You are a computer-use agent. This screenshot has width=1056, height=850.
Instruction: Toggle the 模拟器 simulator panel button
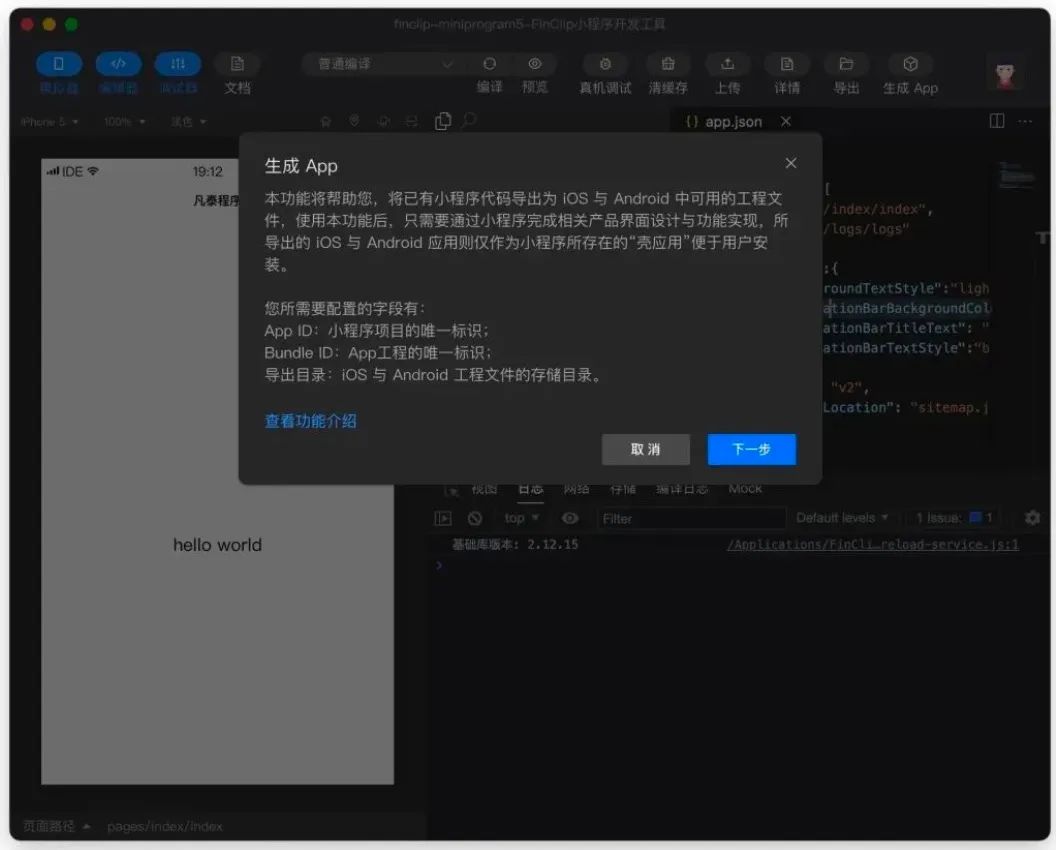click(x=59, y=64)
